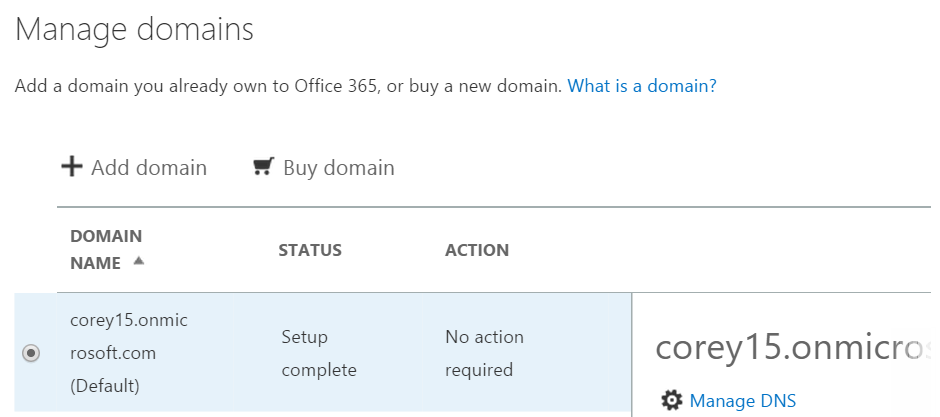Screen dimensions: 940x417
Task: Sort the table by DOMAIN NAME header
Action: coord(106,249)
